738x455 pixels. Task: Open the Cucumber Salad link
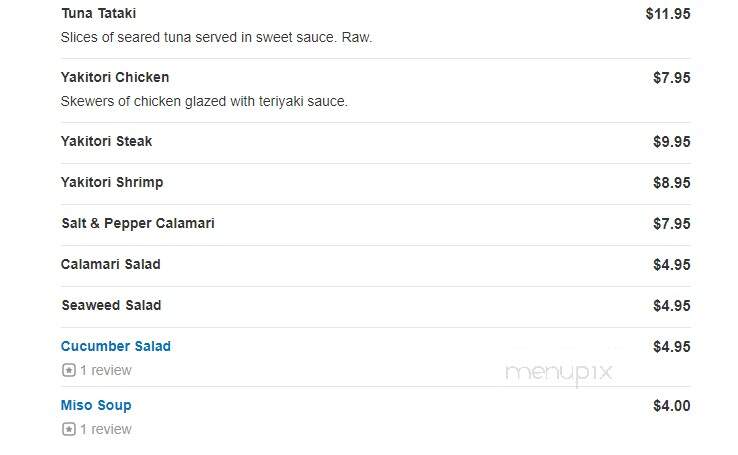tap(116, 346)
